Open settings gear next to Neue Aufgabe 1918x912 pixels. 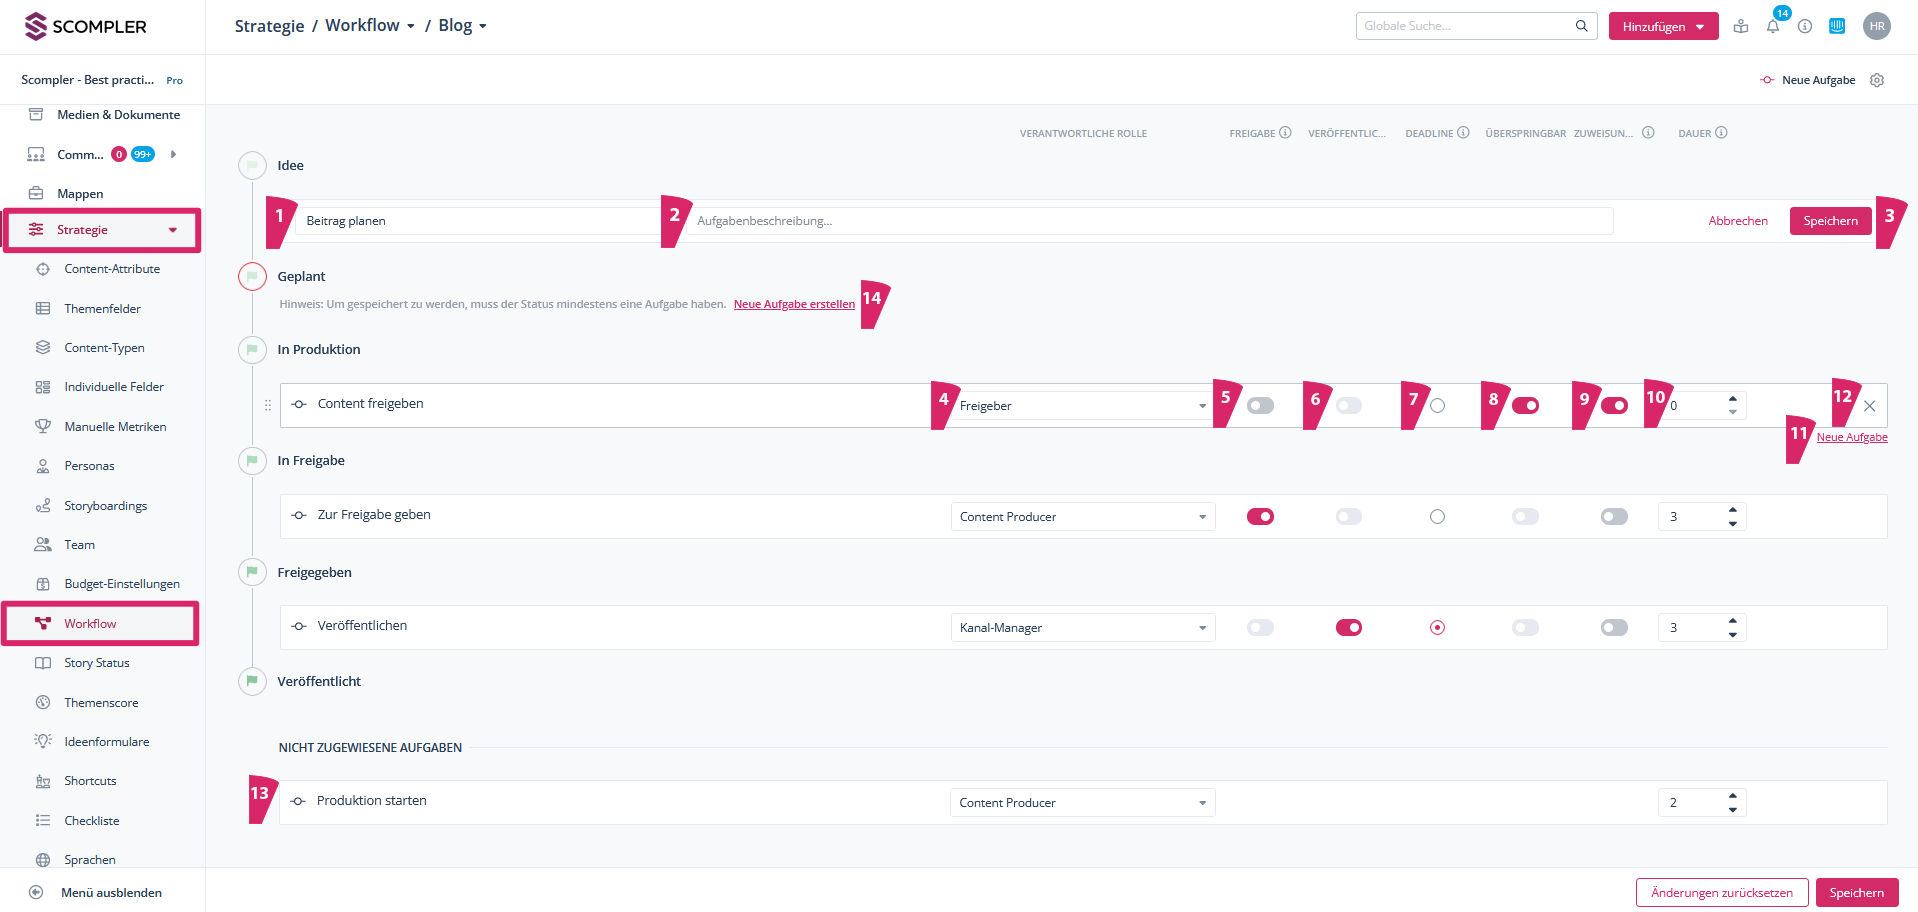[1877, 80]
